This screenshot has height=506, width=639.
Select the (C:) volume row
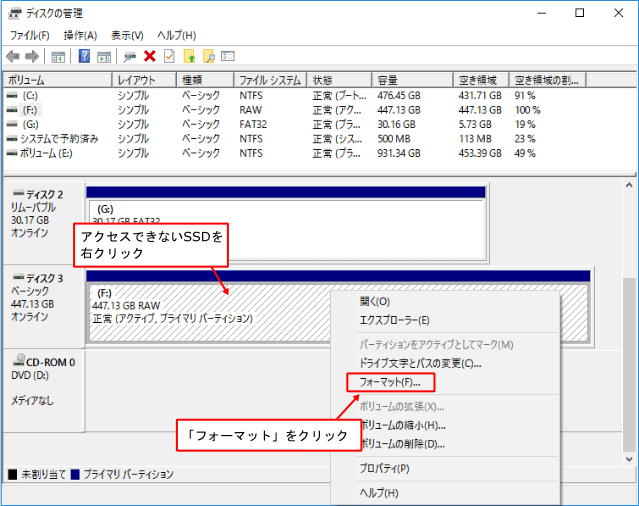coord(319,96)
